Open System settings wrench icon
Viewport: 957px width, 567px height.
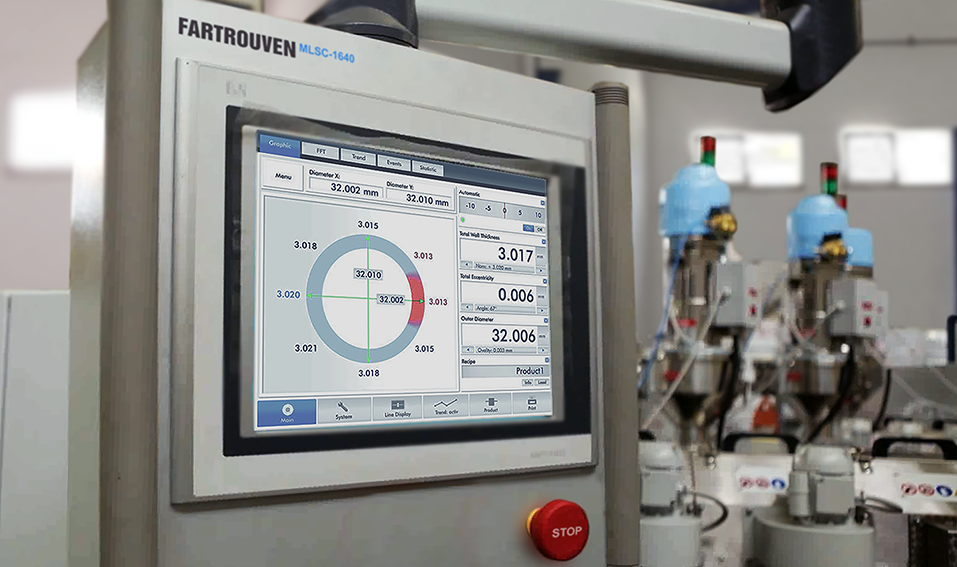pos(344,409)
